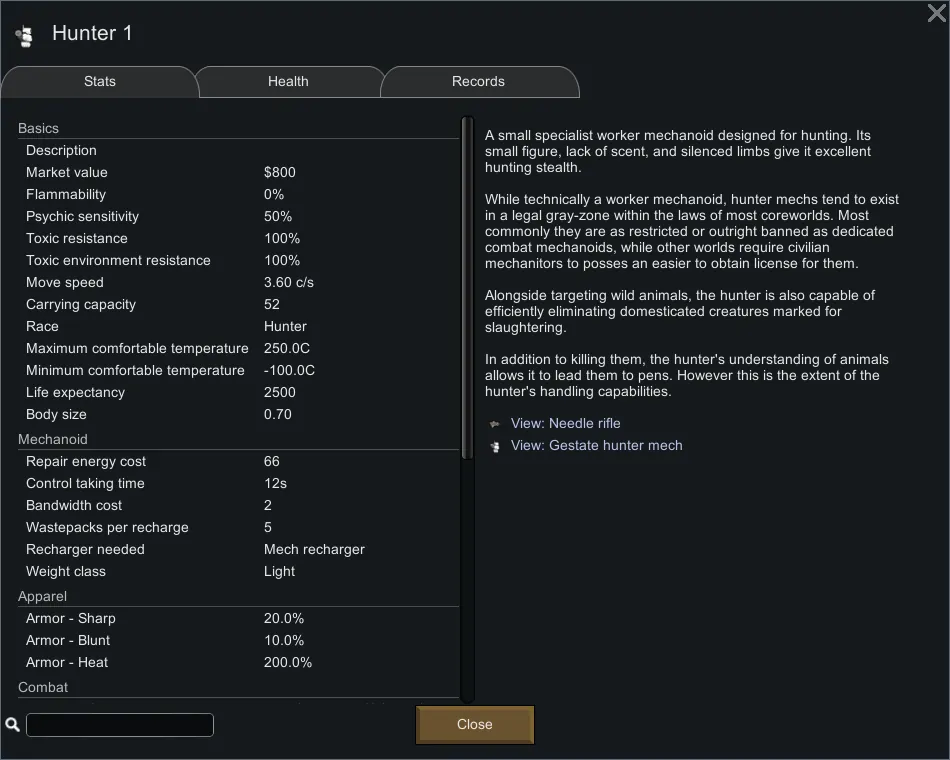Select the Description entry under Basics
The height and width of the screenshot is (760, 950).
point(240,151)
